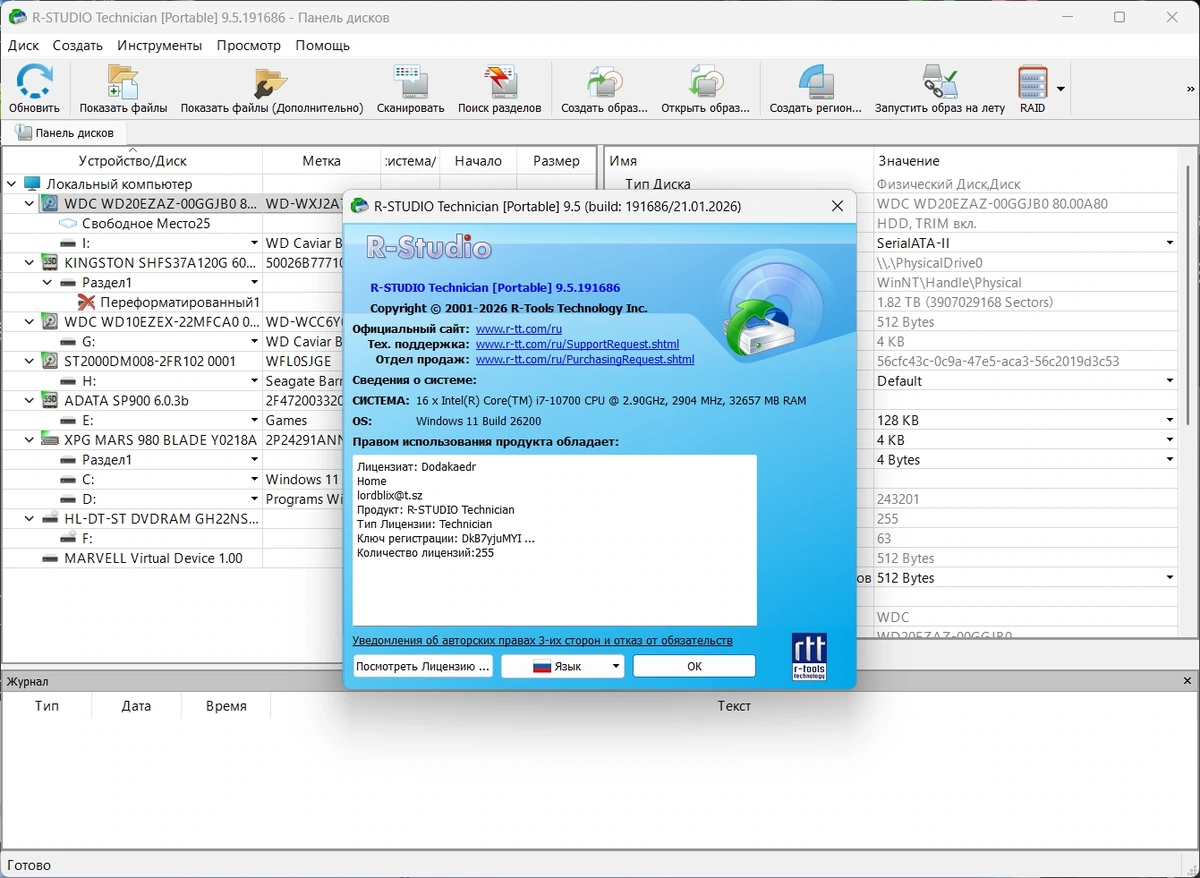Viewport: 1200px width, 878px height.
Task: Click the Размер column header
Action: (556, 161)
